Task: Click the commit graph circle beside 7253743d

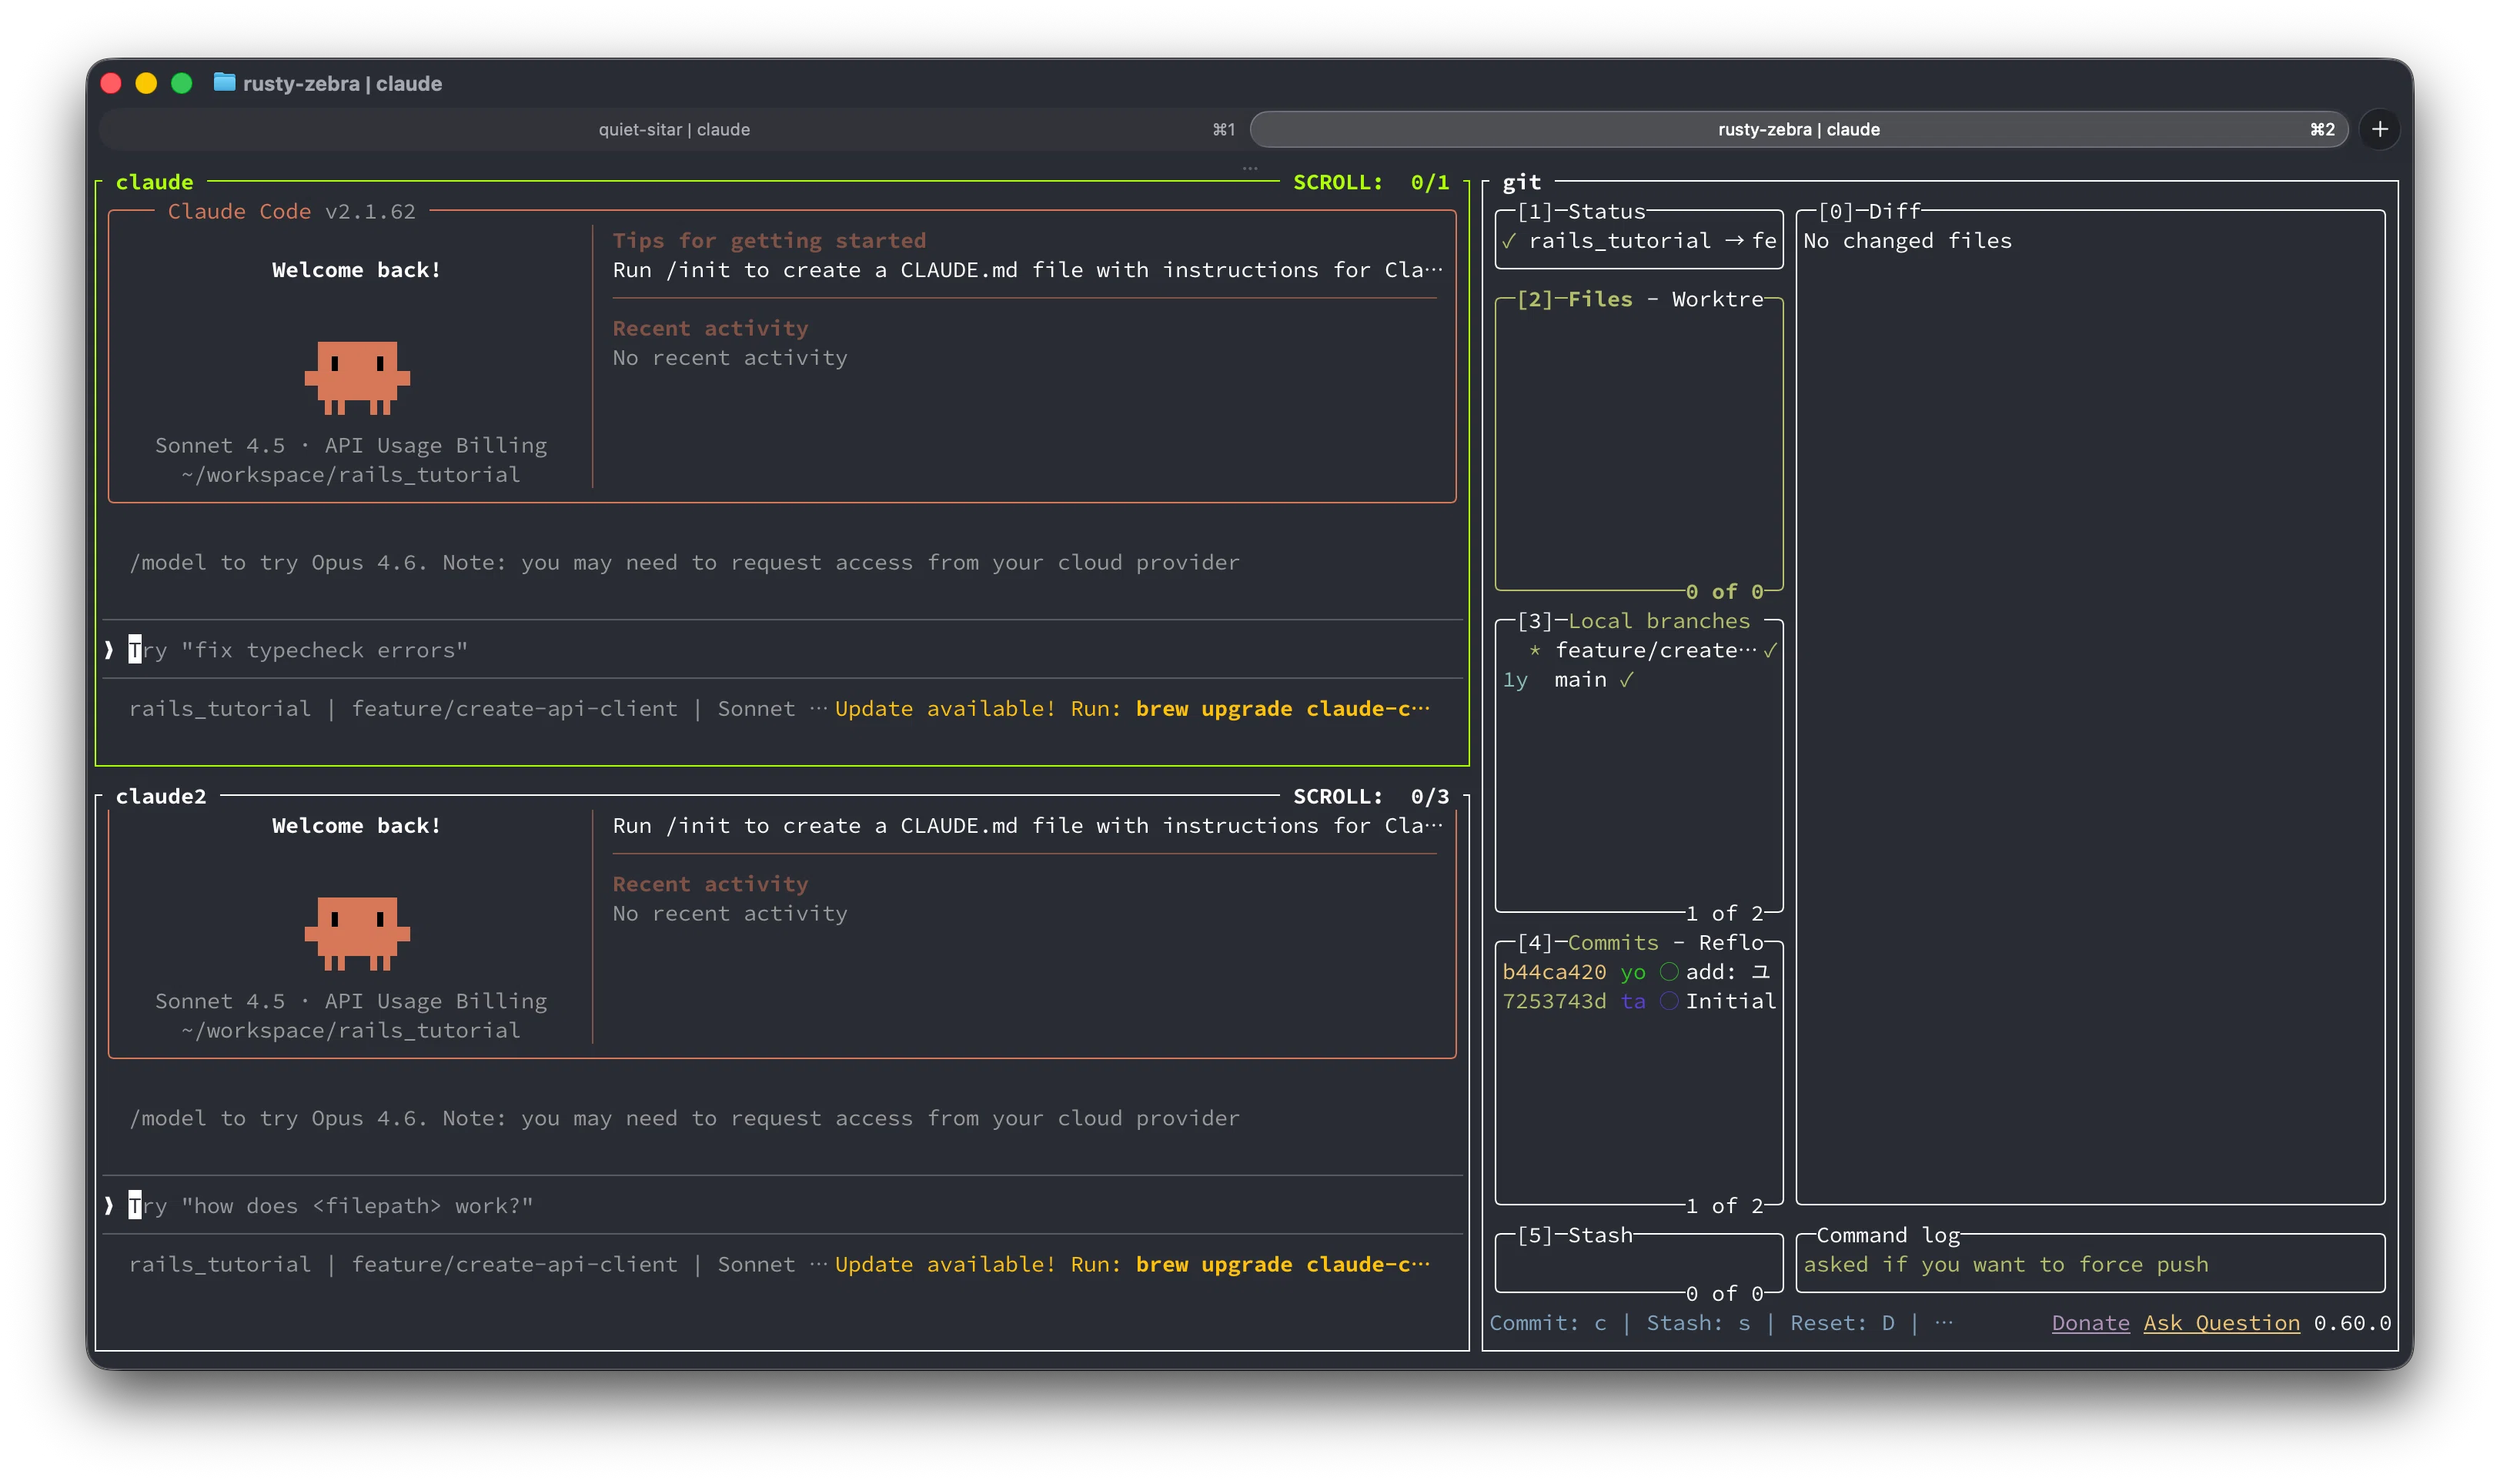Action: point(1668,1001)
